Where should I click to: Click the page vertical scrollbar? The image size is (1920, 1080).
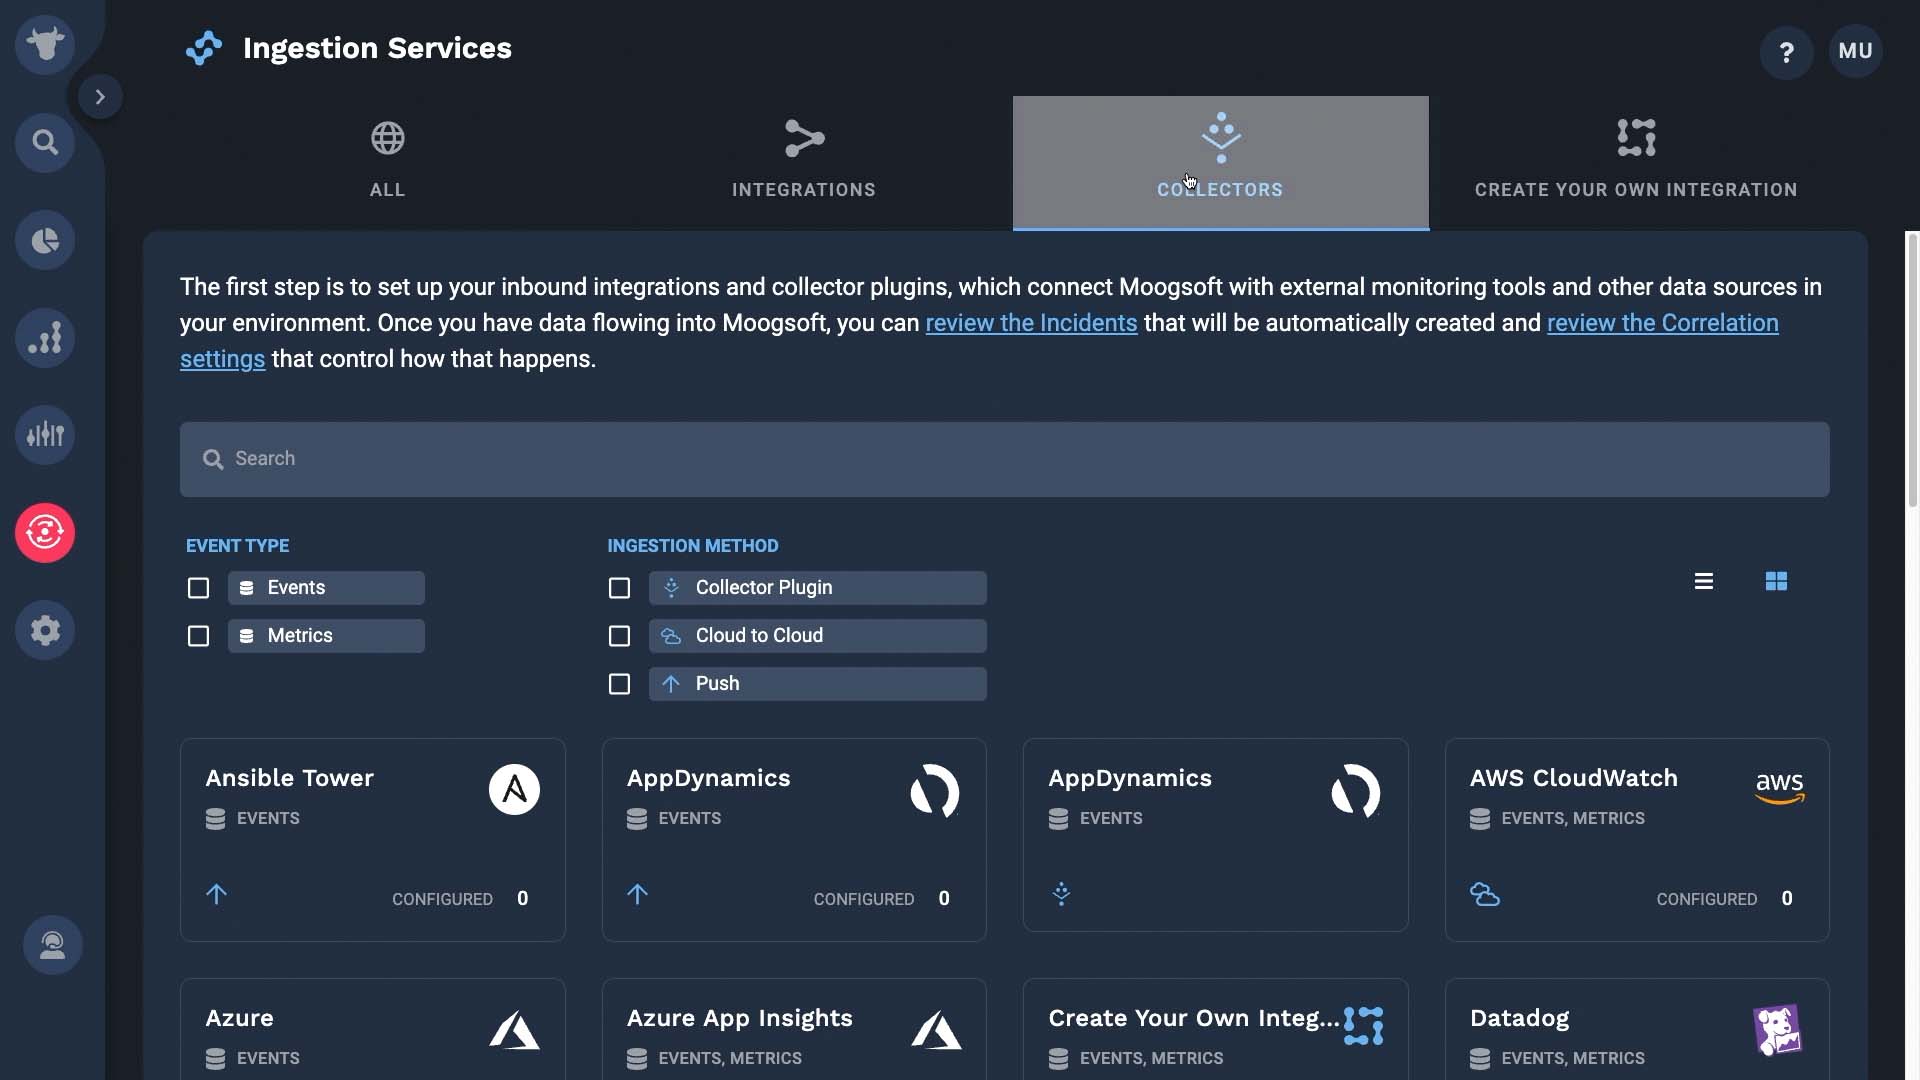1912,370
